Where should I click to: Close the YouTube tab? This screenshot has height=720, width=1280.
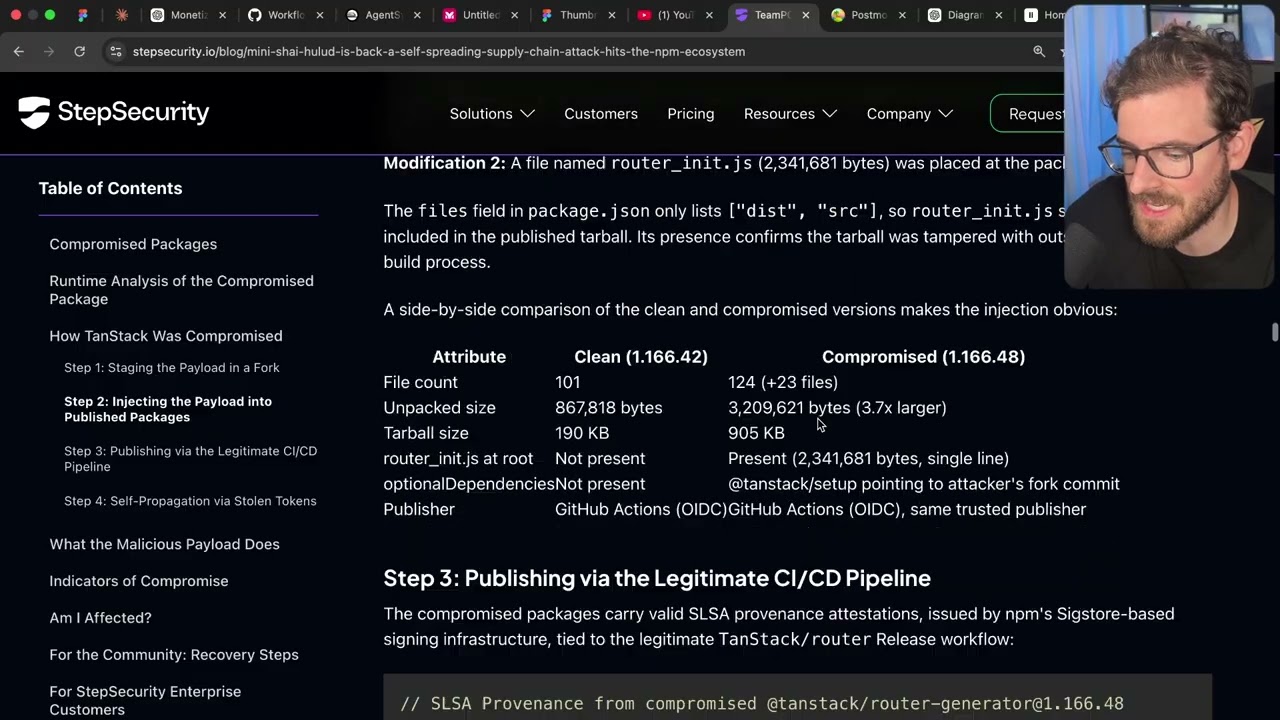709,15
